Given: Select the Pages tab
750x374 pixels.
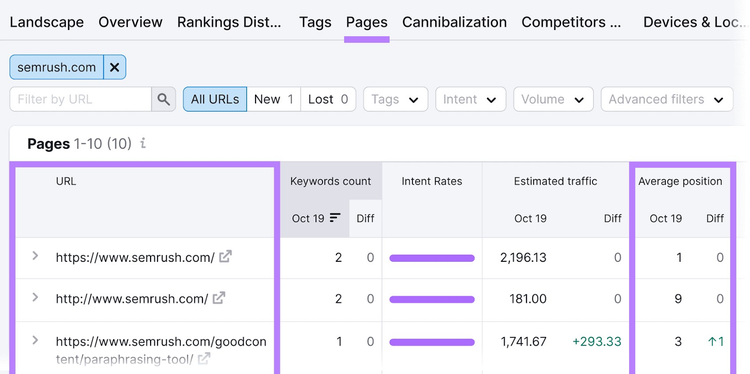Looking at the screenshot, I should 367,22.
